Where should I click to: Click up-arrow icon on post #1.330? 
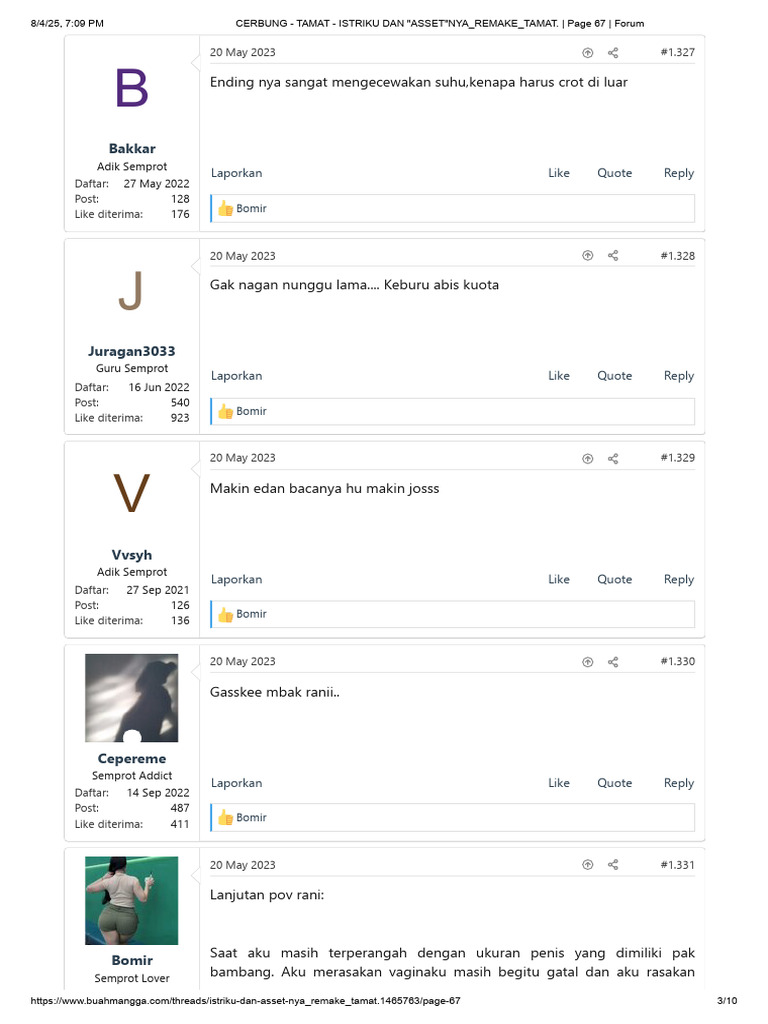point(588,662)
